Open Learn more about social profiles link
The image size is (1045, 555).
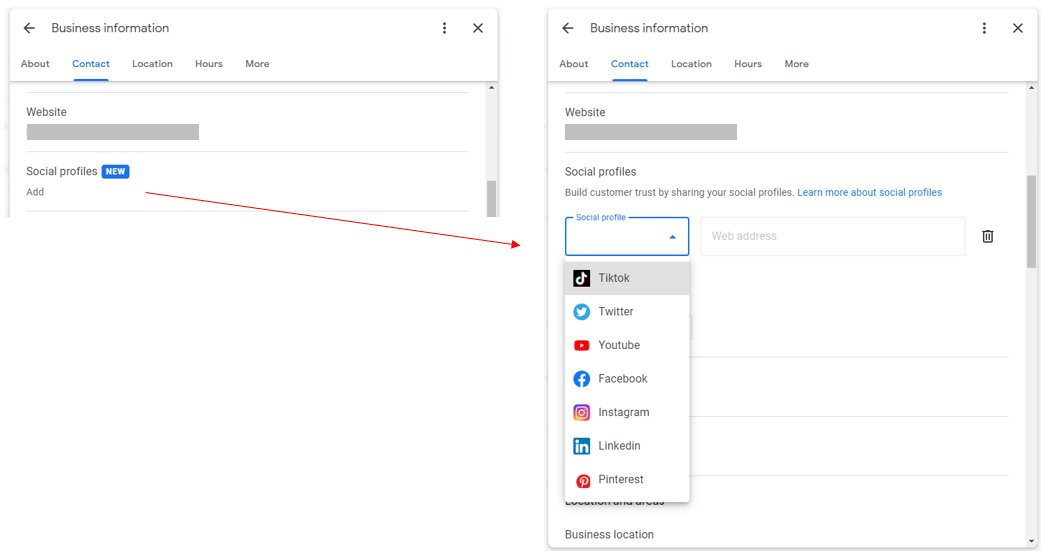tap(869, 193)
